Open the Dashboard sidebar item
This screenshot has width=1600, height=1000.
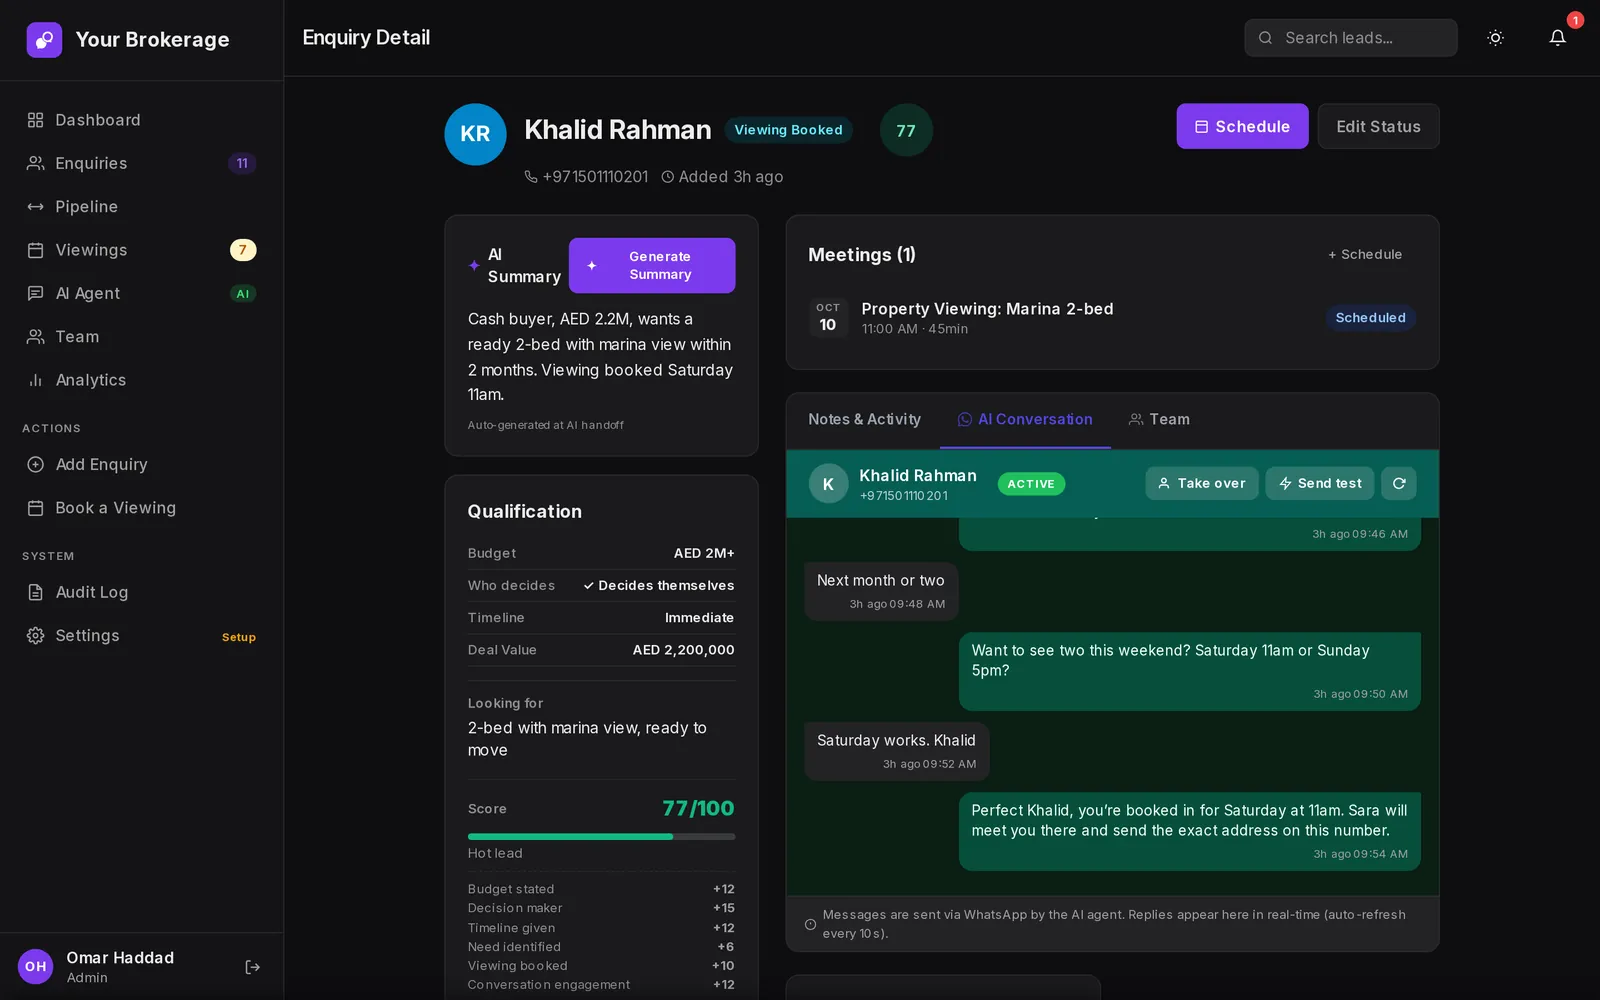point(141,120)
